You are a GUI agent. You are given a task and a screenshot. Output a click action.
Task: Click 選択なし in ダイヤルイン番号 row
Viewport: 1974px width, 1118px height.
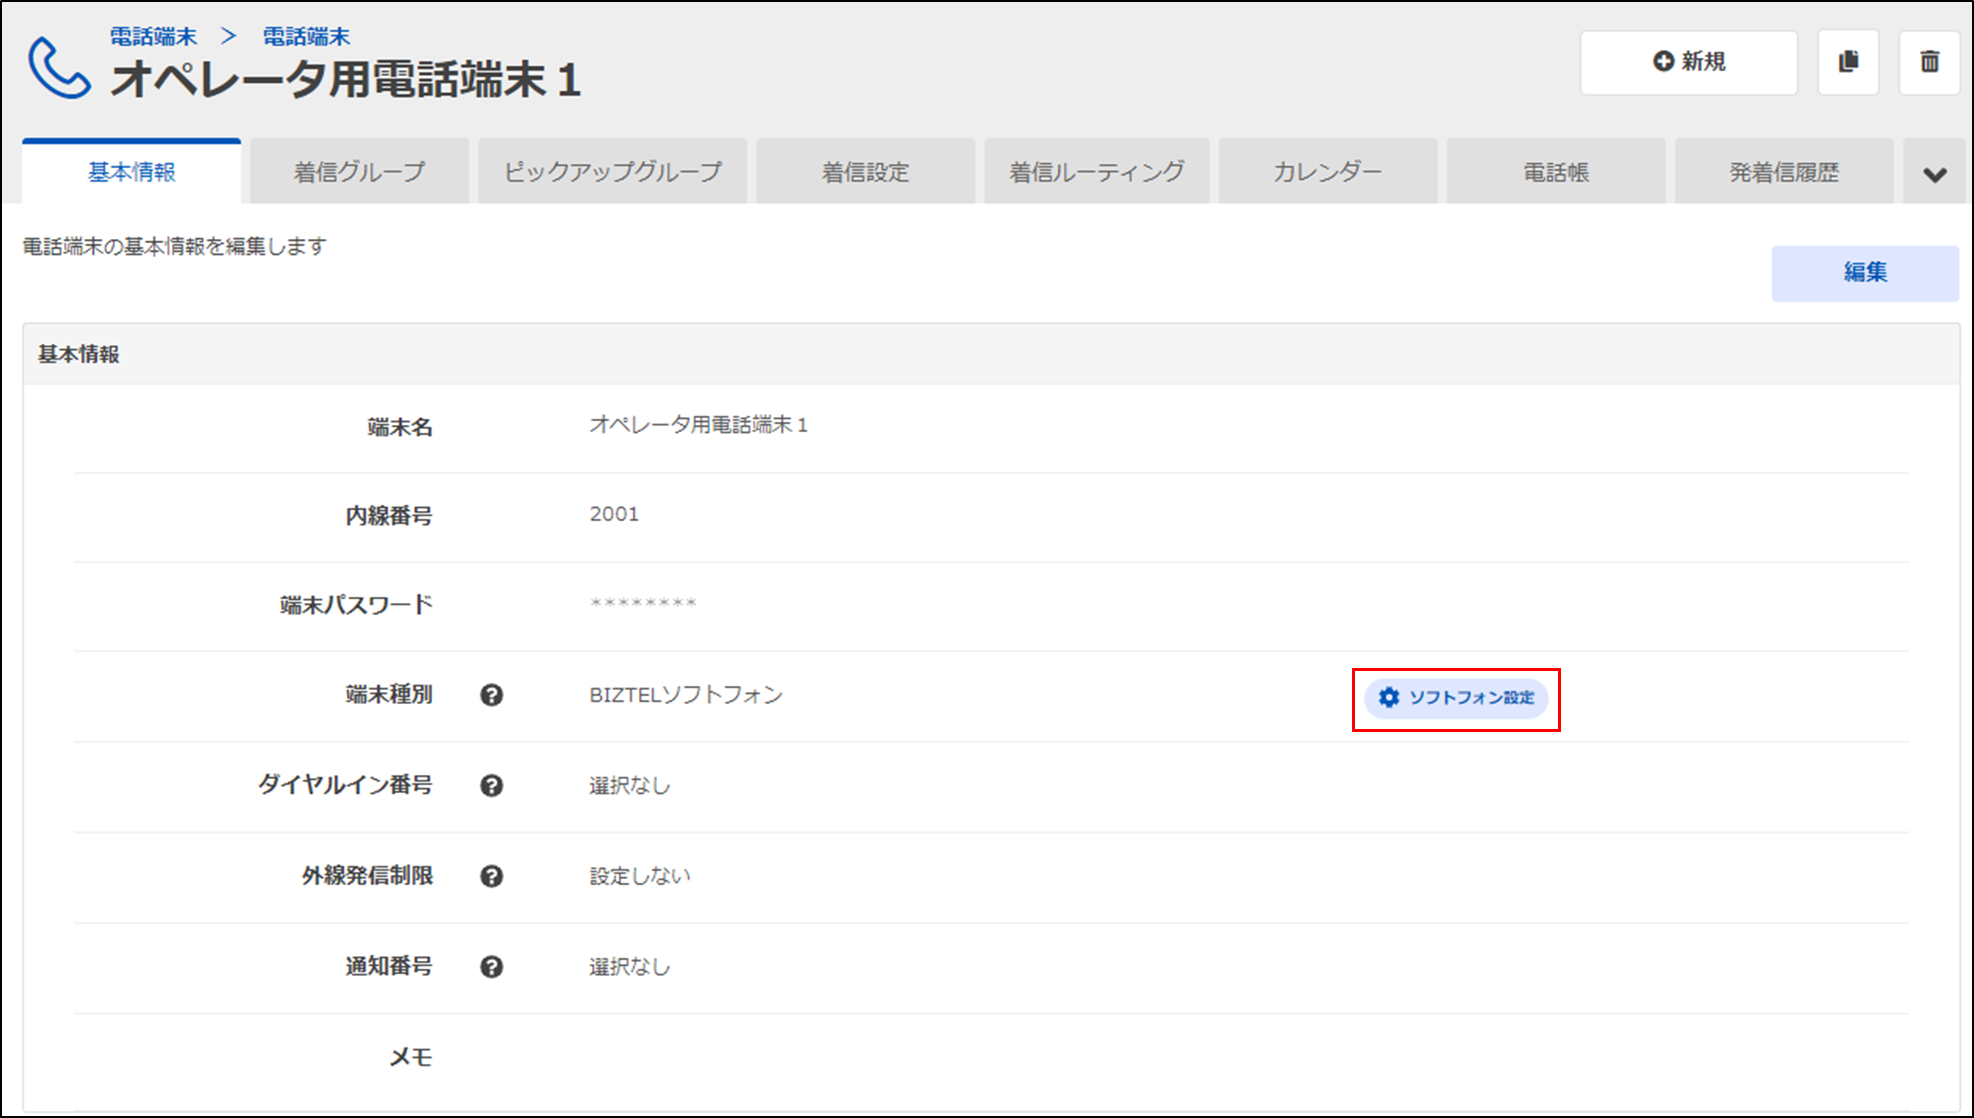[x=630, y=786]
